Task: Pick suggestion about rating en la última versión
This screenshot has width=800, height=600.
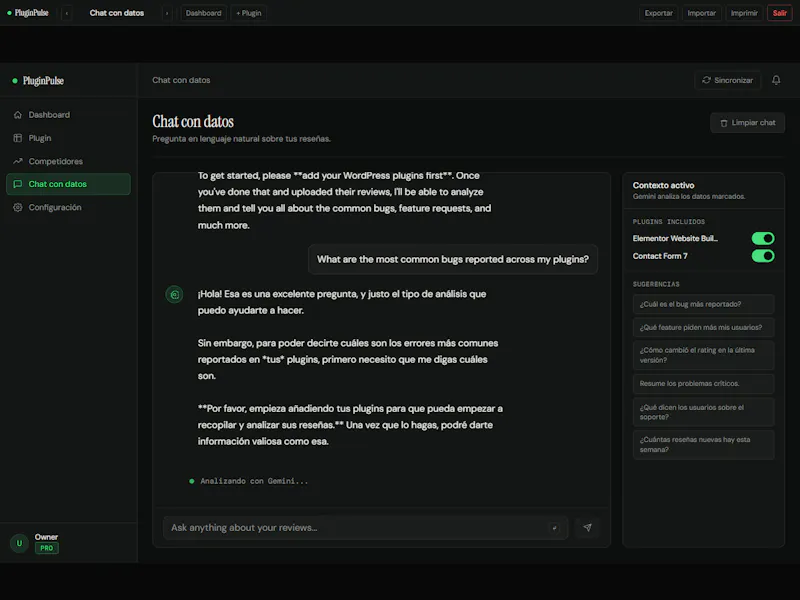Action: click(x=704, y=355)
